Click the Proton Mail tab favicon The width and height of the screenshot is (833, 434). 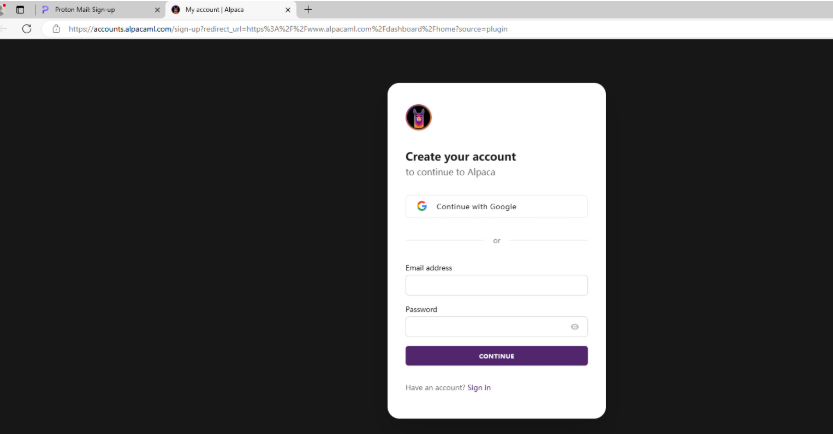tap(45, 10)
